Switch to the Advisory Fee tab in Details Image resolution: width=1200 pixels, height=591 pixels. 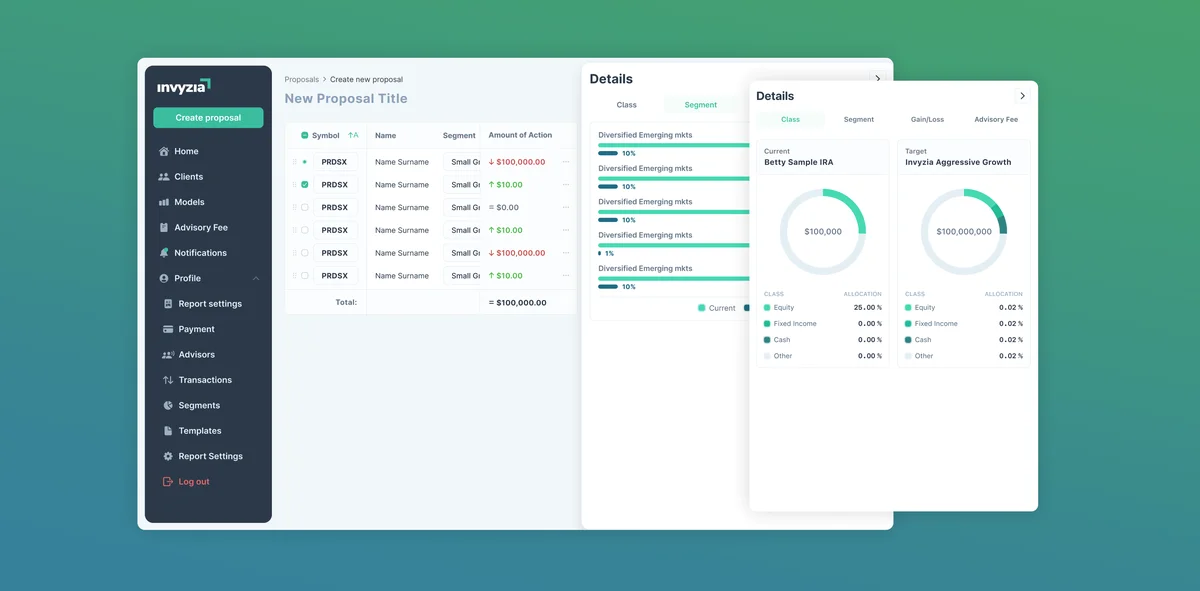[996, 120]
